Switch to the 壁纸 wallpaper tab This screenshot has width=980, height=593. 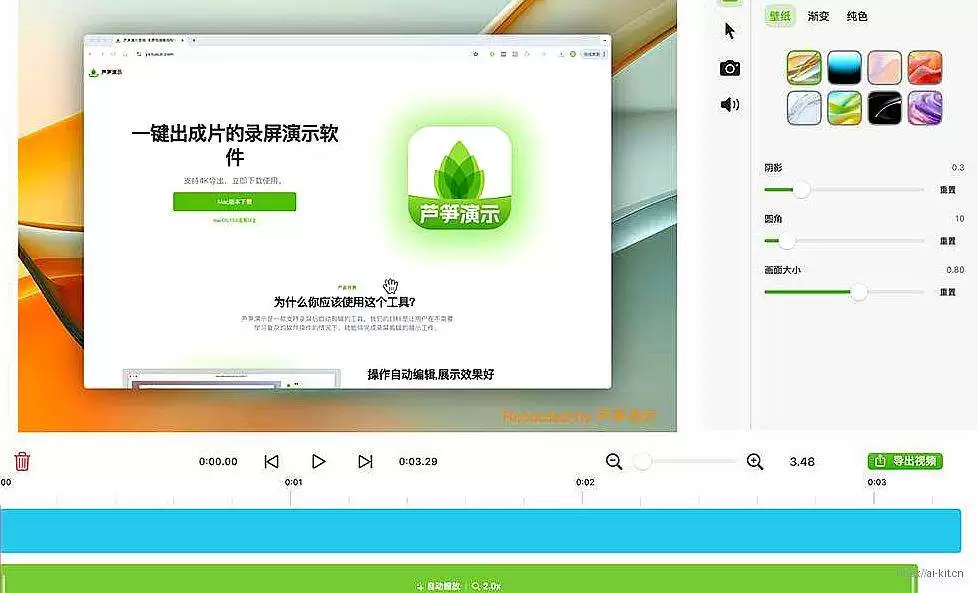pyautogui.click(x=779, y=16)
